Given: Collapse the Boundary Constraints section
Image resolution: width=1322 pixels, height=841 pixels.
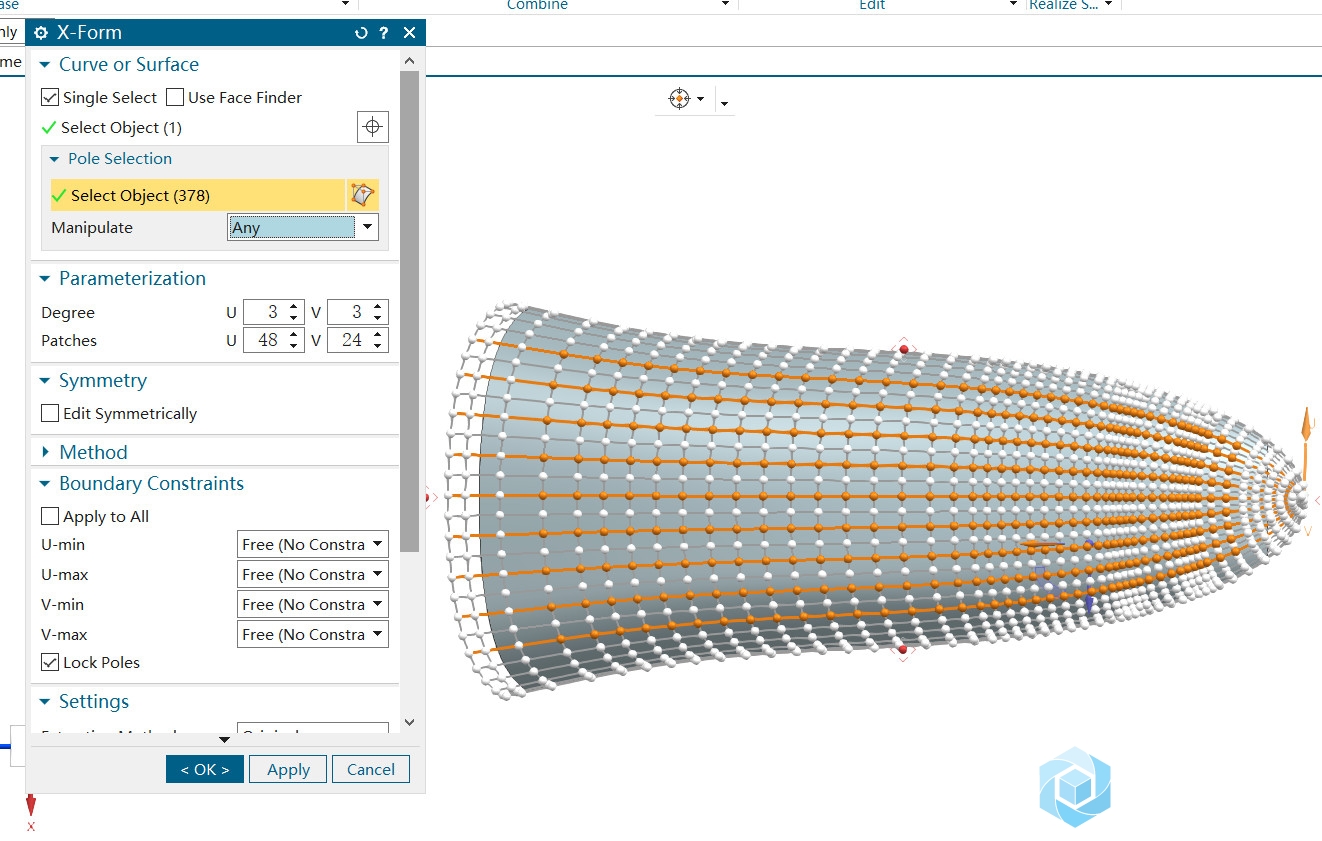Looking at the screenshot, I should coord(45,484).
